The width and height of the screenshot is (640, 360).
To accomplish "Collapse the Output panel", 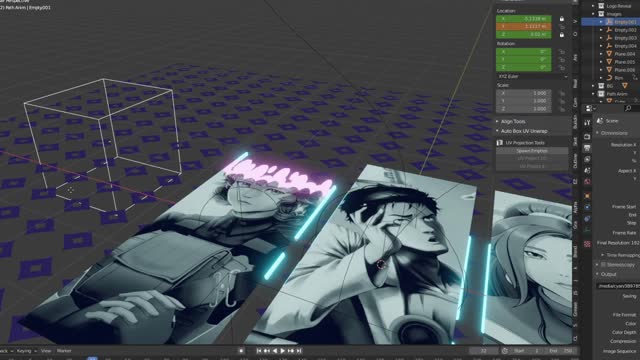I will pyautogui.click(x=598, y=274).
